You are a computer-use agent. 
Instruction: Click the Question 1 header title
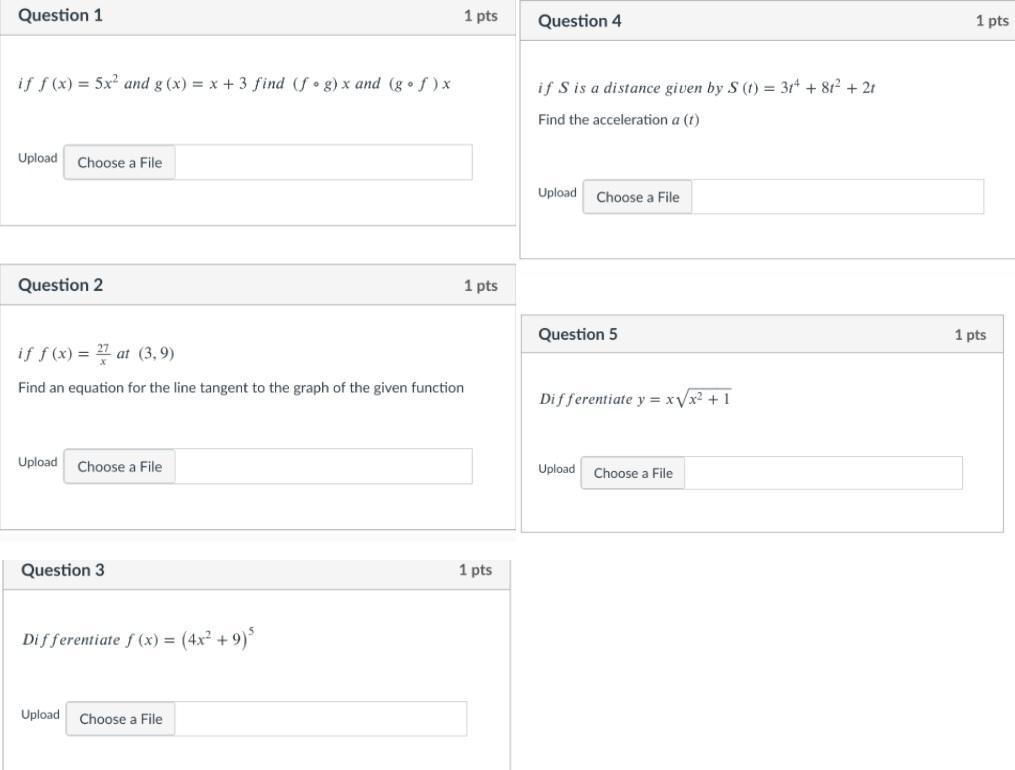click(60, 16)
